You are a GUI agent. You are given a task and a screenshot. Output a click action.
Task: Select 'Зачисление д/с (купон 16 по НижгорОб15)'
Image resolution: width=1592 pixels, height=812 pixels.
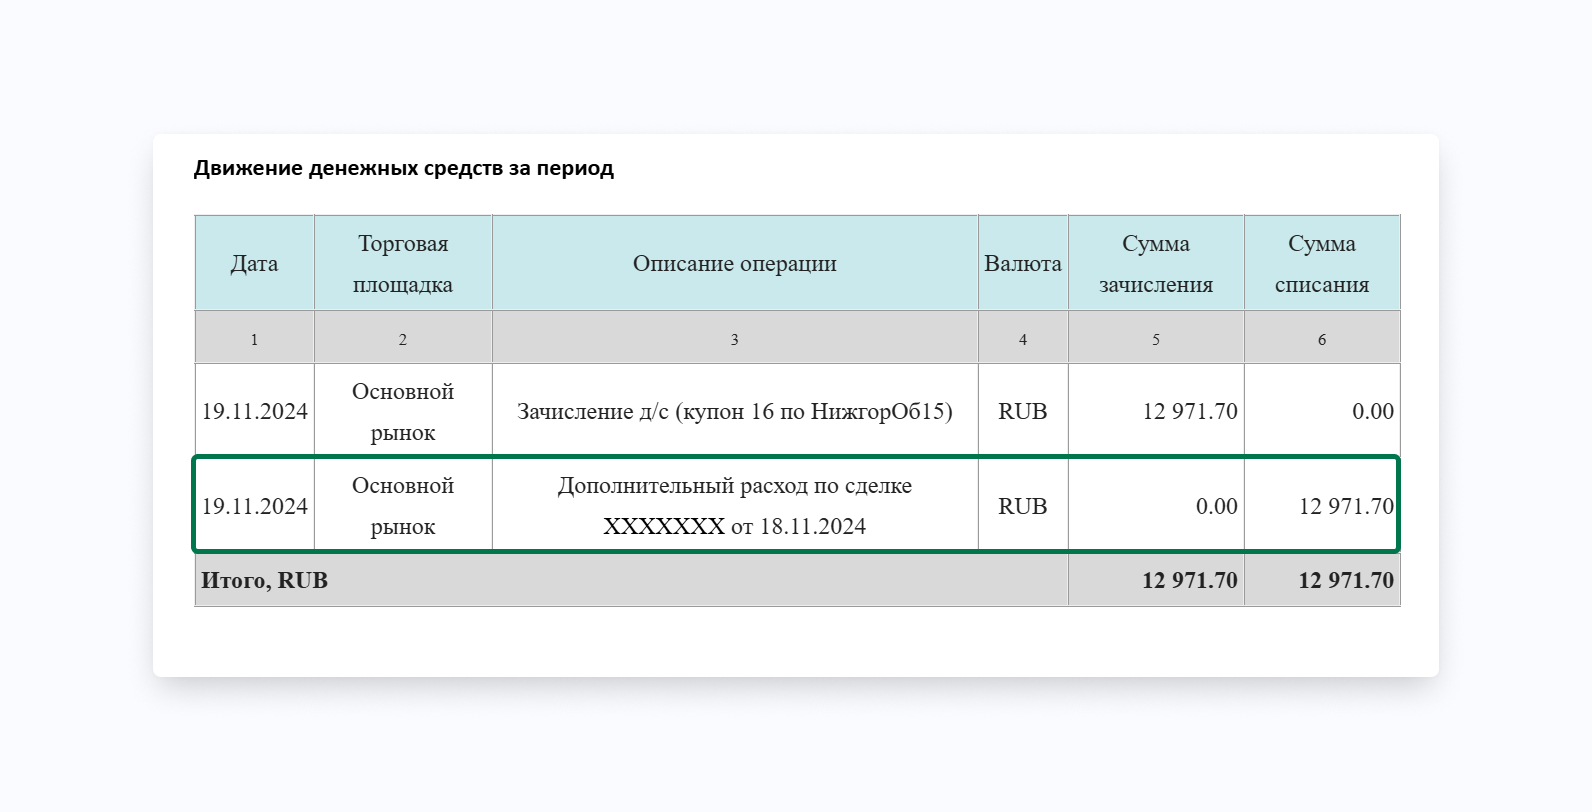click(735, 411)
